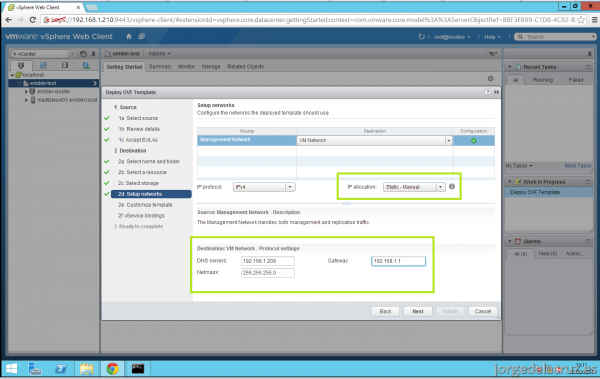Pin the navigator panel
The height and width of the screenshot is (379, 600).
[x=93, y=54]
